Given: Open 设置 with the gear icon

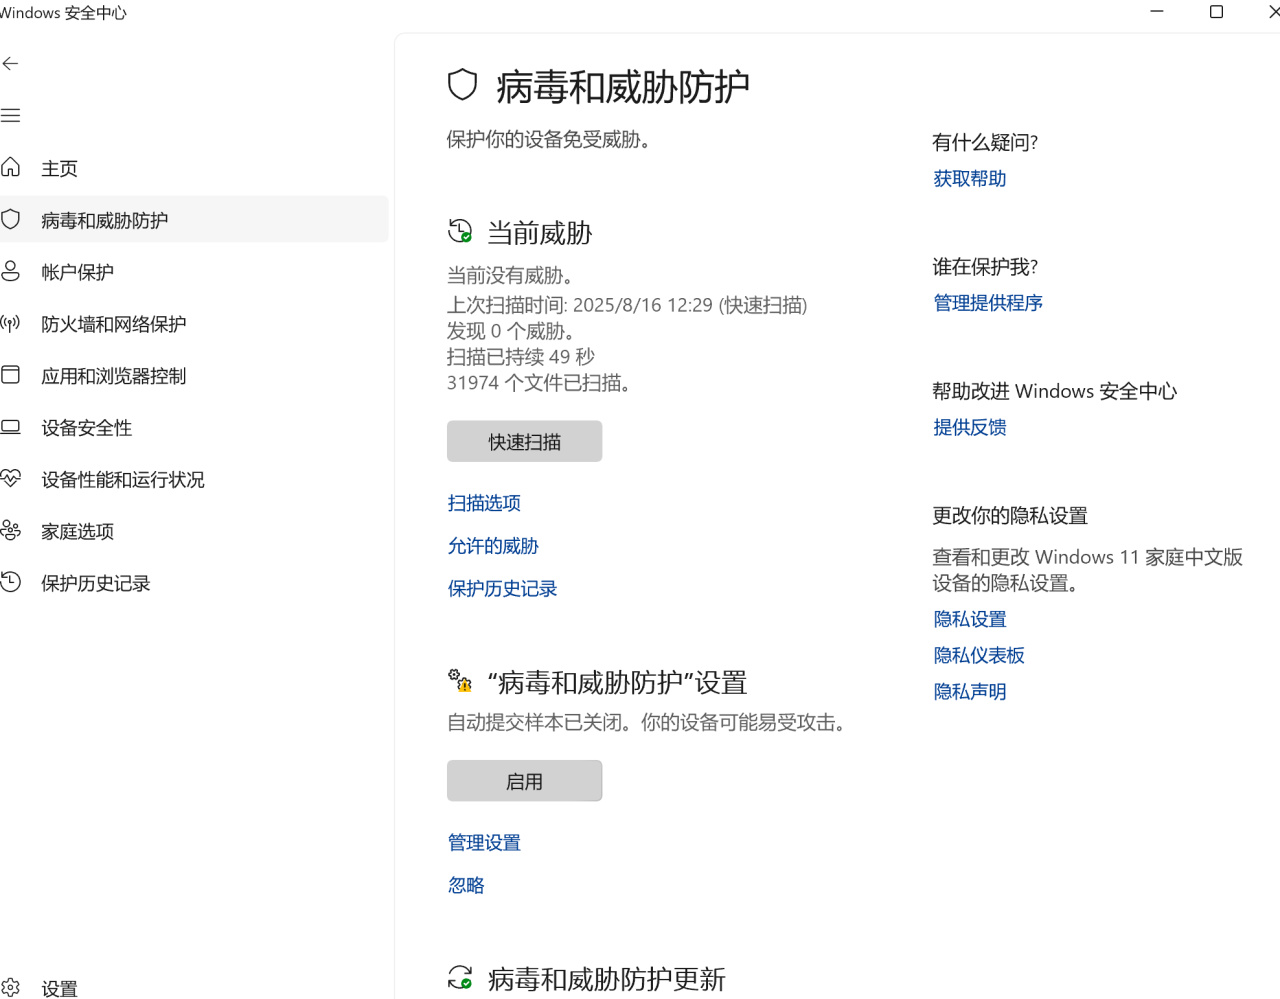Looking at the screenshot, I should click(x=11, y=988).
